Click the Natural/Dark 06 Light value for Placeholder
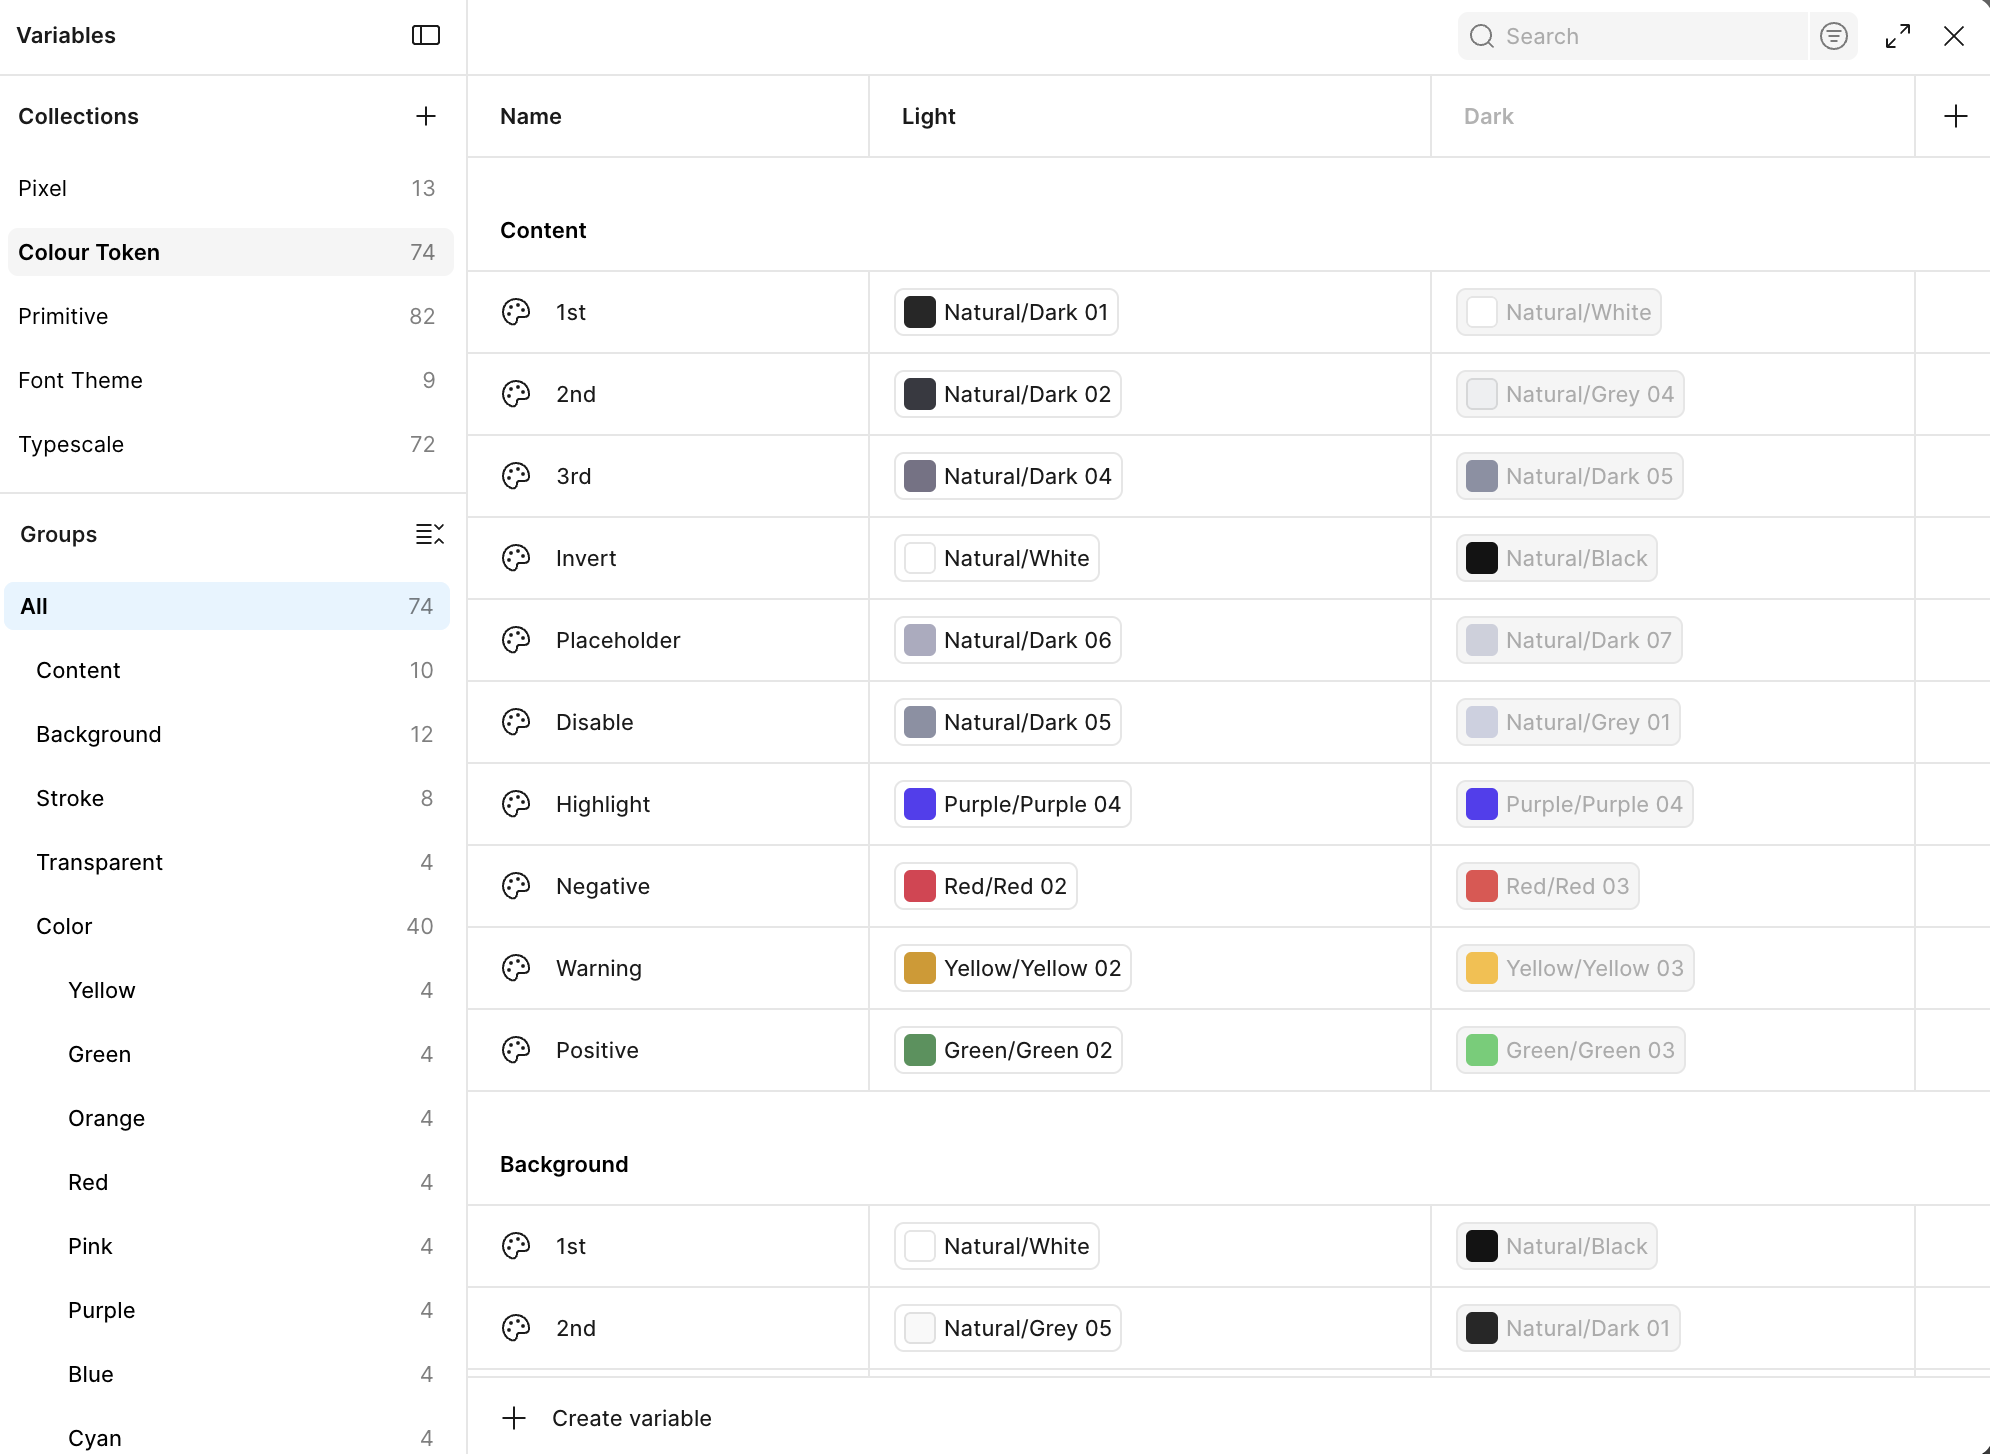Viewport: 1990px width, 1454px height. point(1008,640)
